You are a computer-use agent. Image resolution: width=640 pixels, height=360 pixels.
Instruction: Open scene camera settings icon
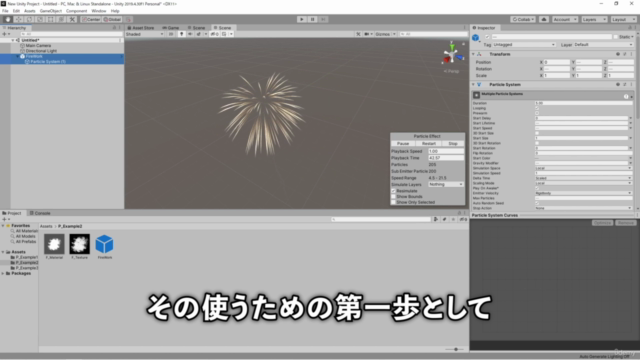[x=367, y=34]
